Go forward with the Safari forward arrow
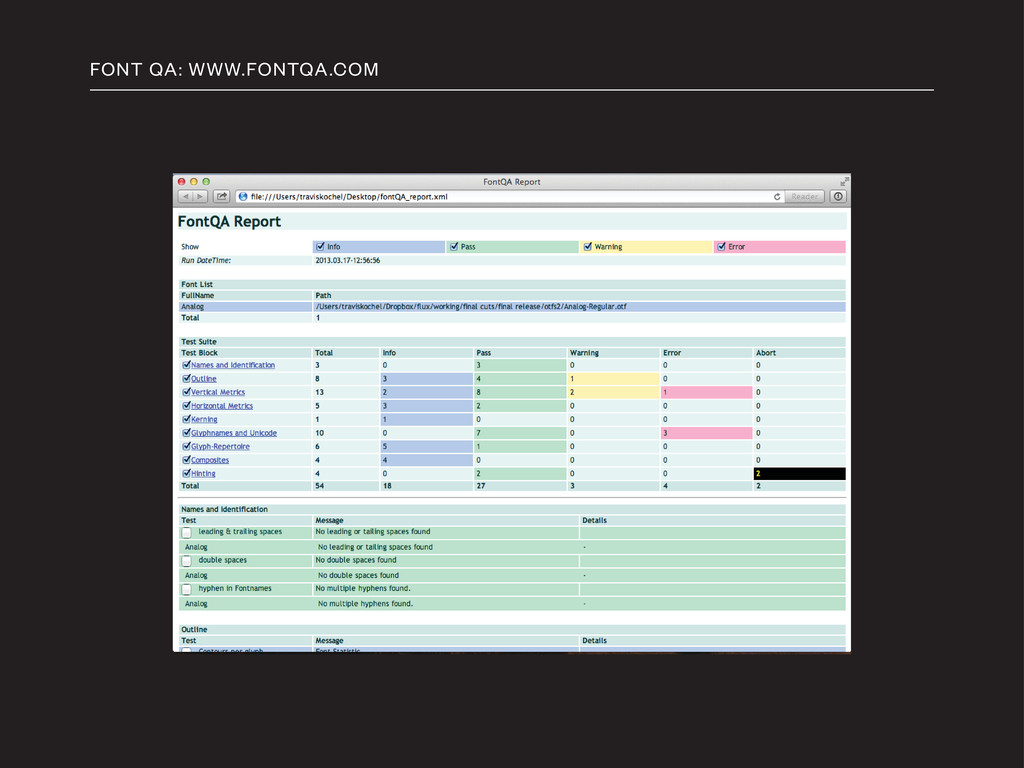 coord(200,197)
